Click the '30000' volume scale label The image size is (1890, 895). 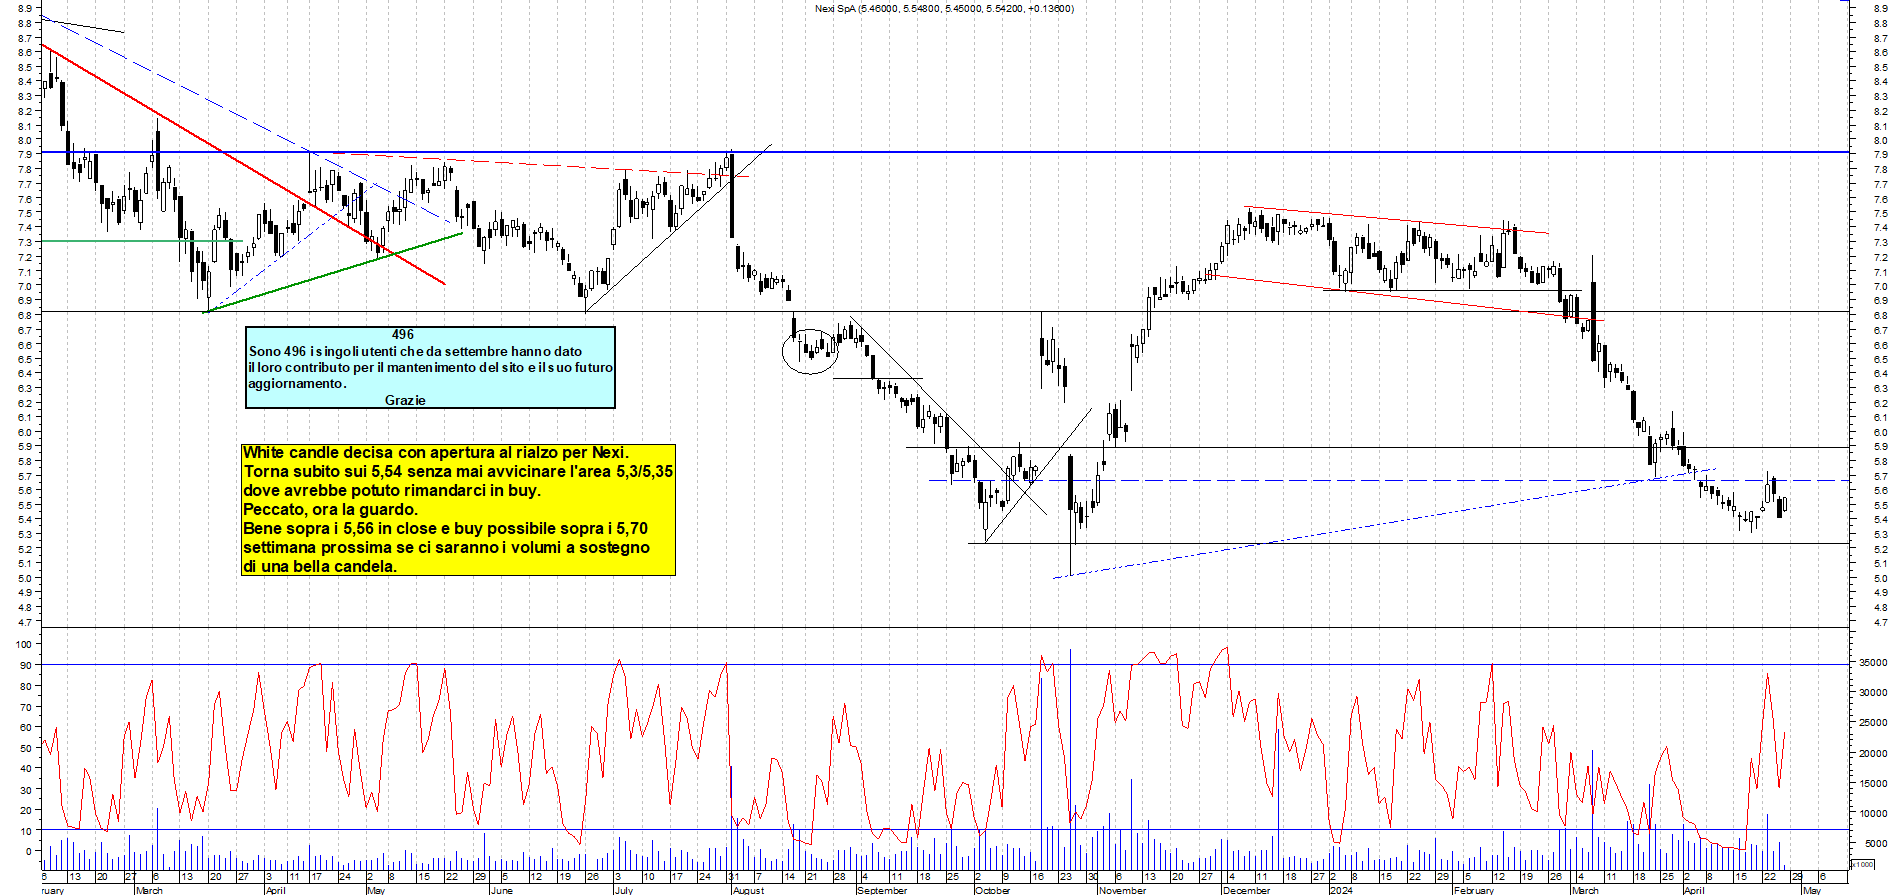(x=1872, y=693)
